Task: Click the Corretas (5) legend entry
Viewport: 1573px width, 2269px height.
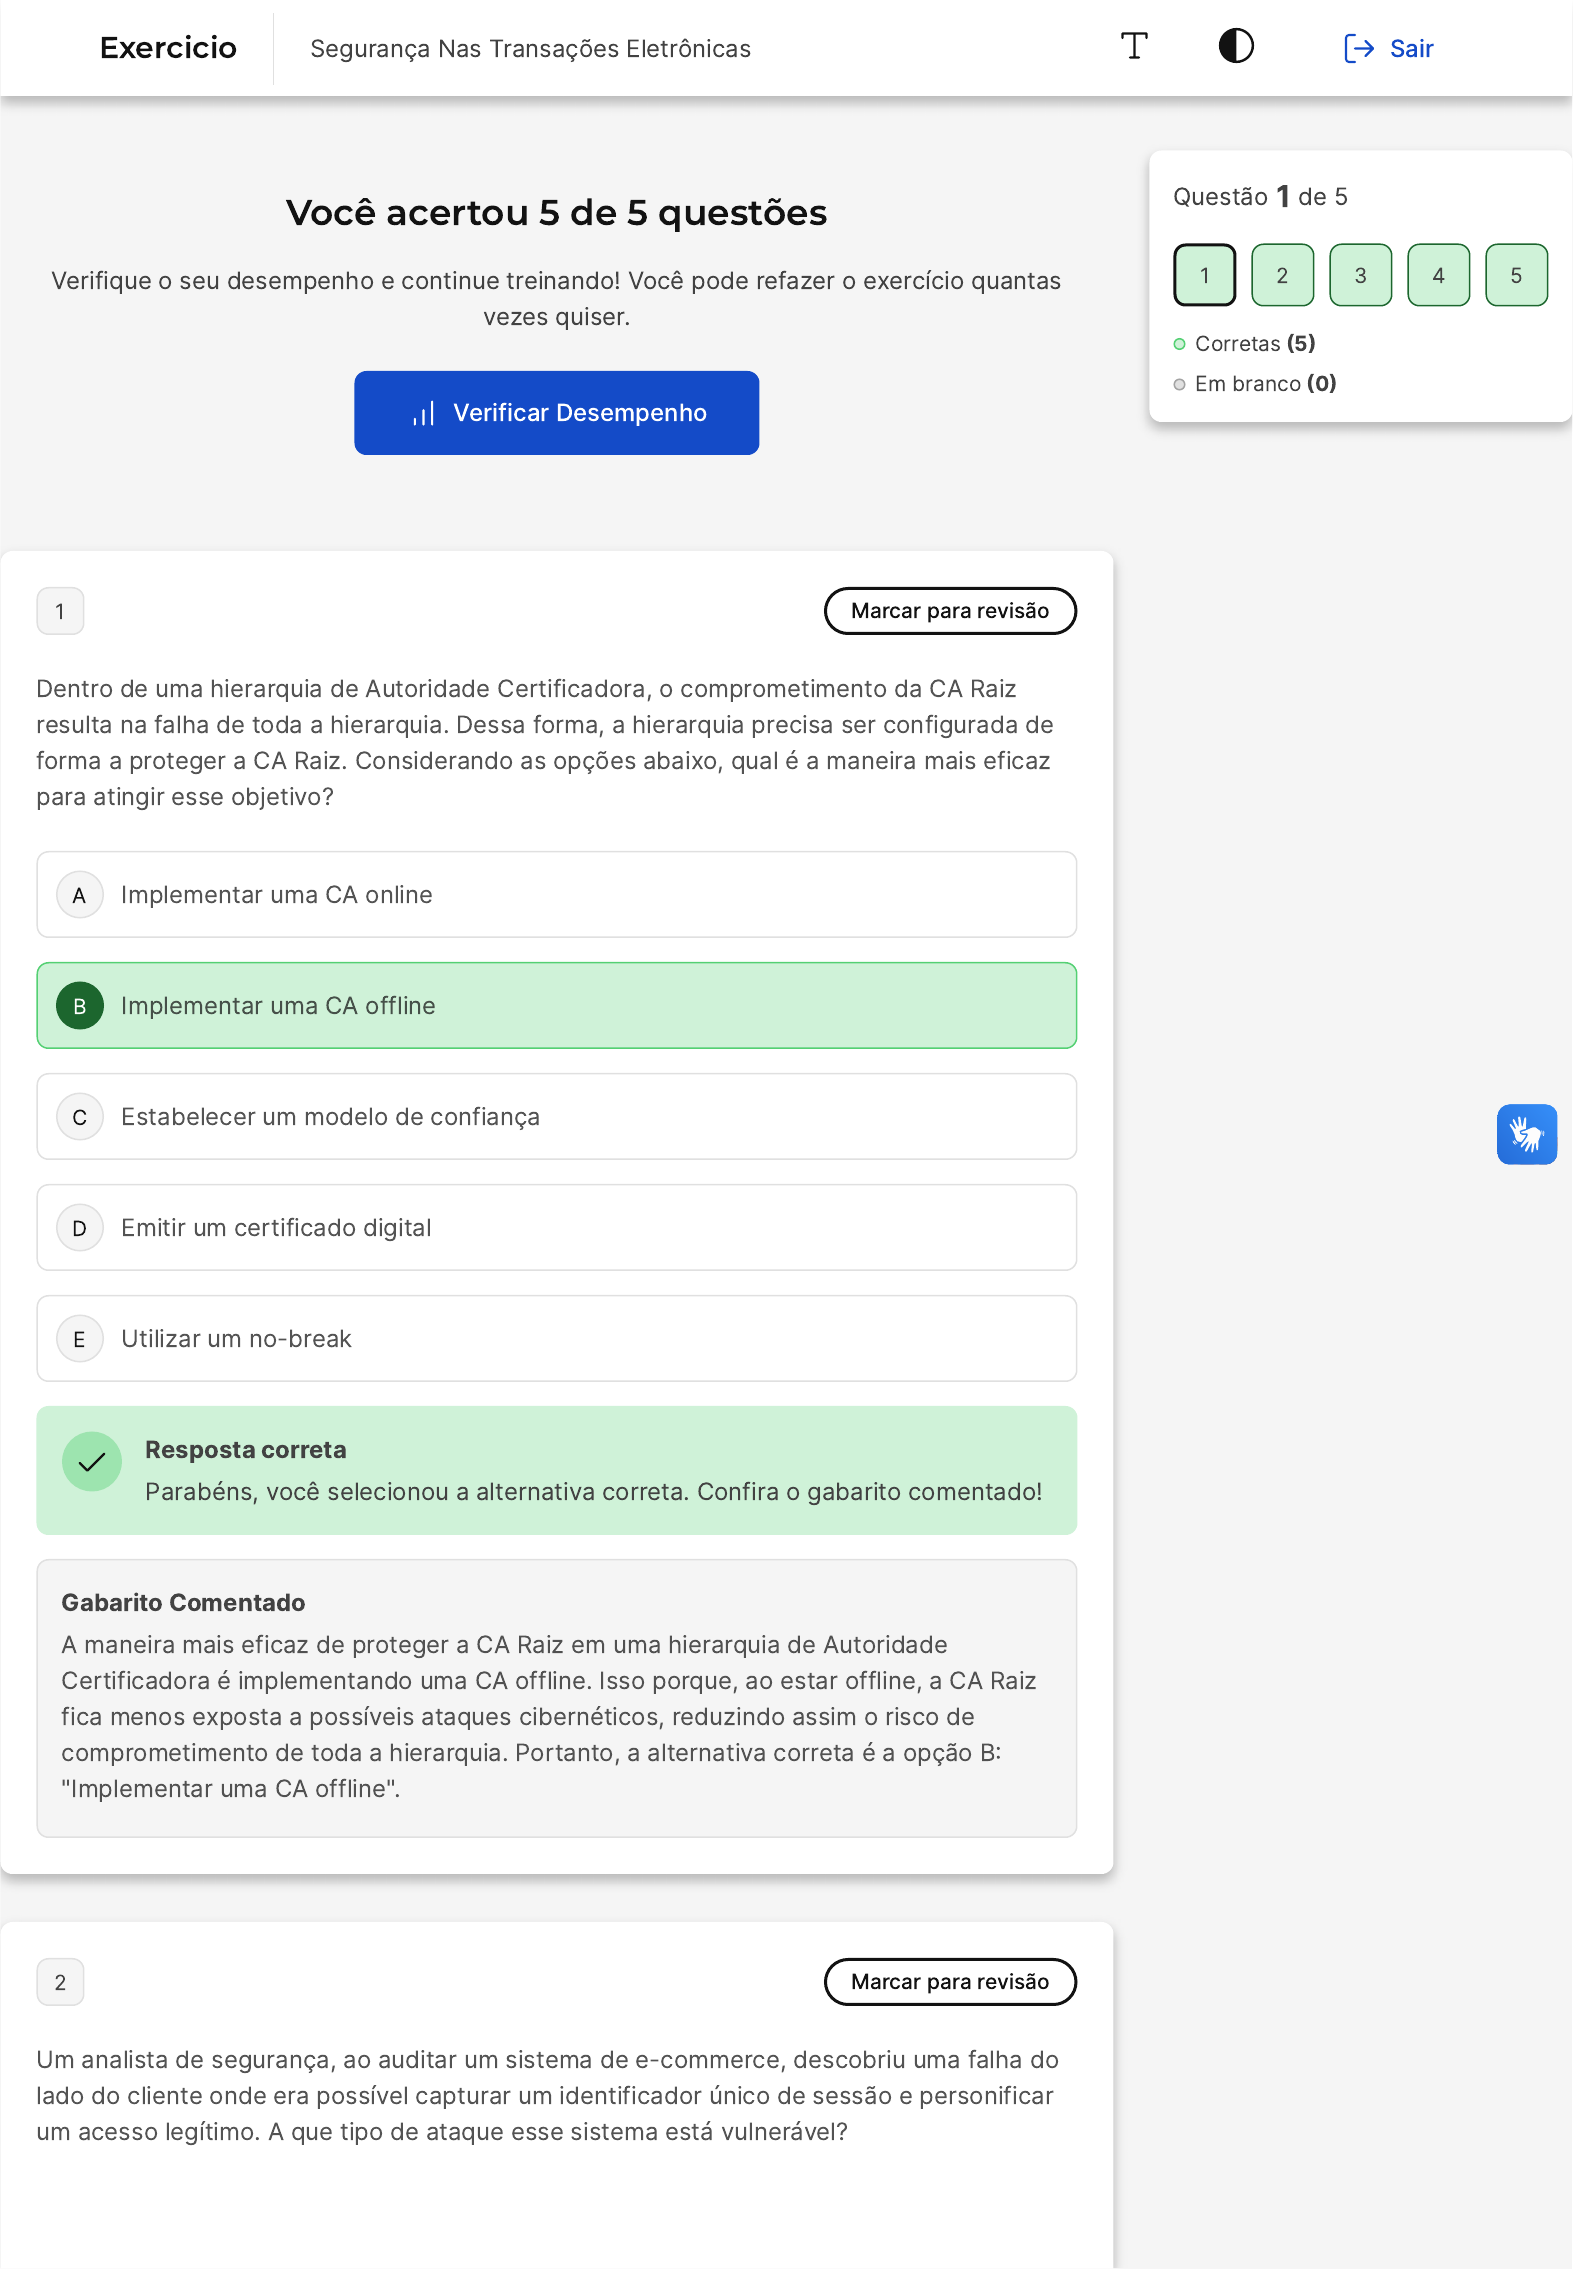Action: pos(1244,344)
